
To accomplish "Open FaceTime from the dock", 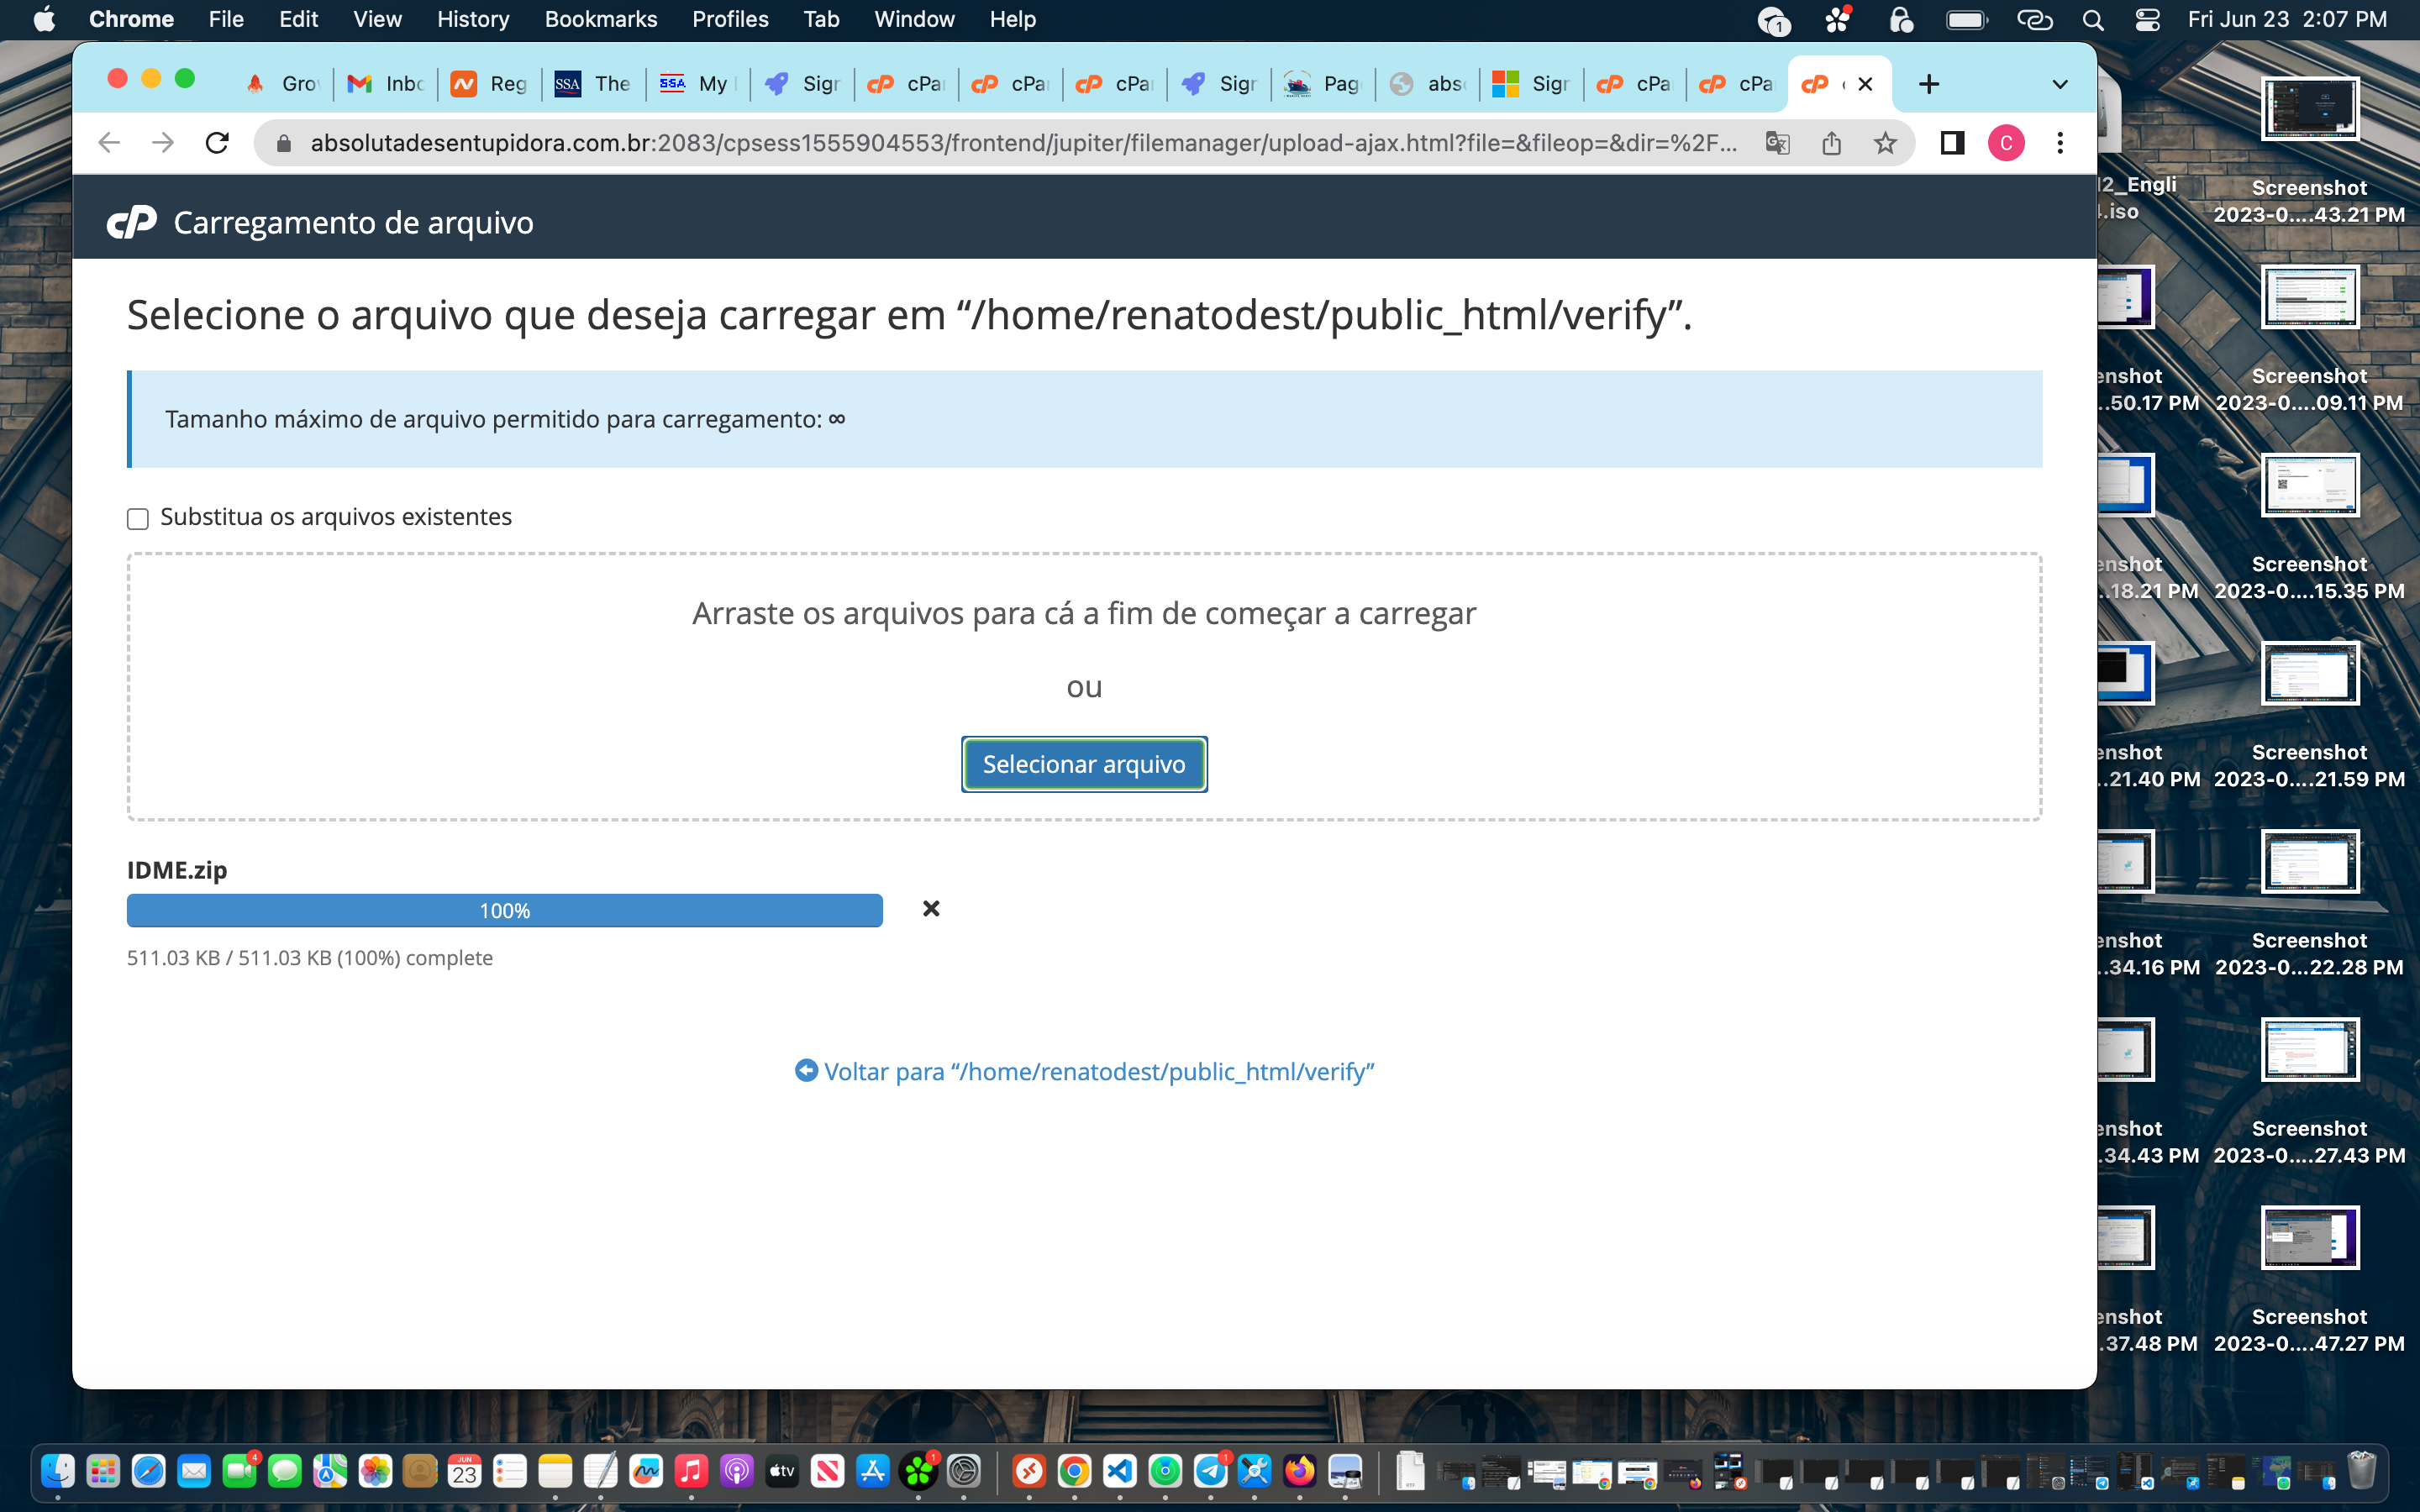I will [x=239, y=1471].
